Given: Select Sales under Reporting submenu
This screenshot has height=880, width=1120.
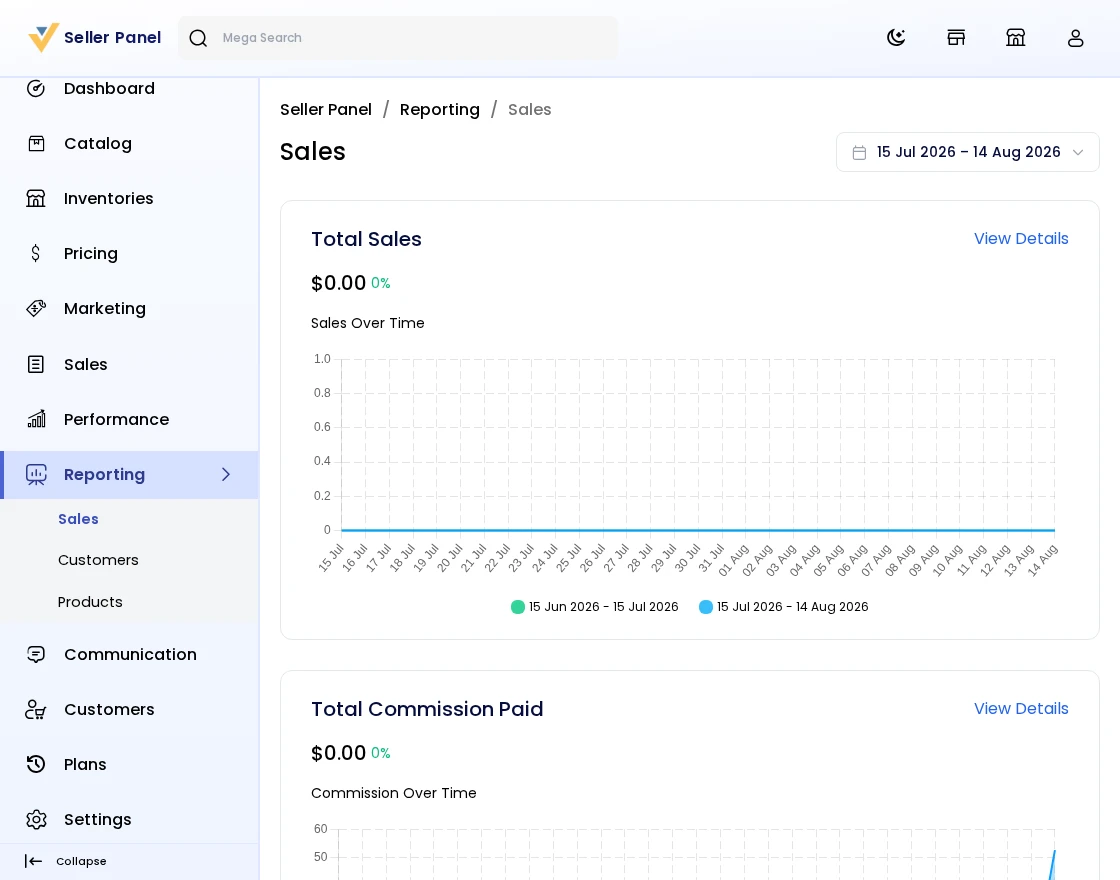Looking at the screenshot, I should coord(78,519).
